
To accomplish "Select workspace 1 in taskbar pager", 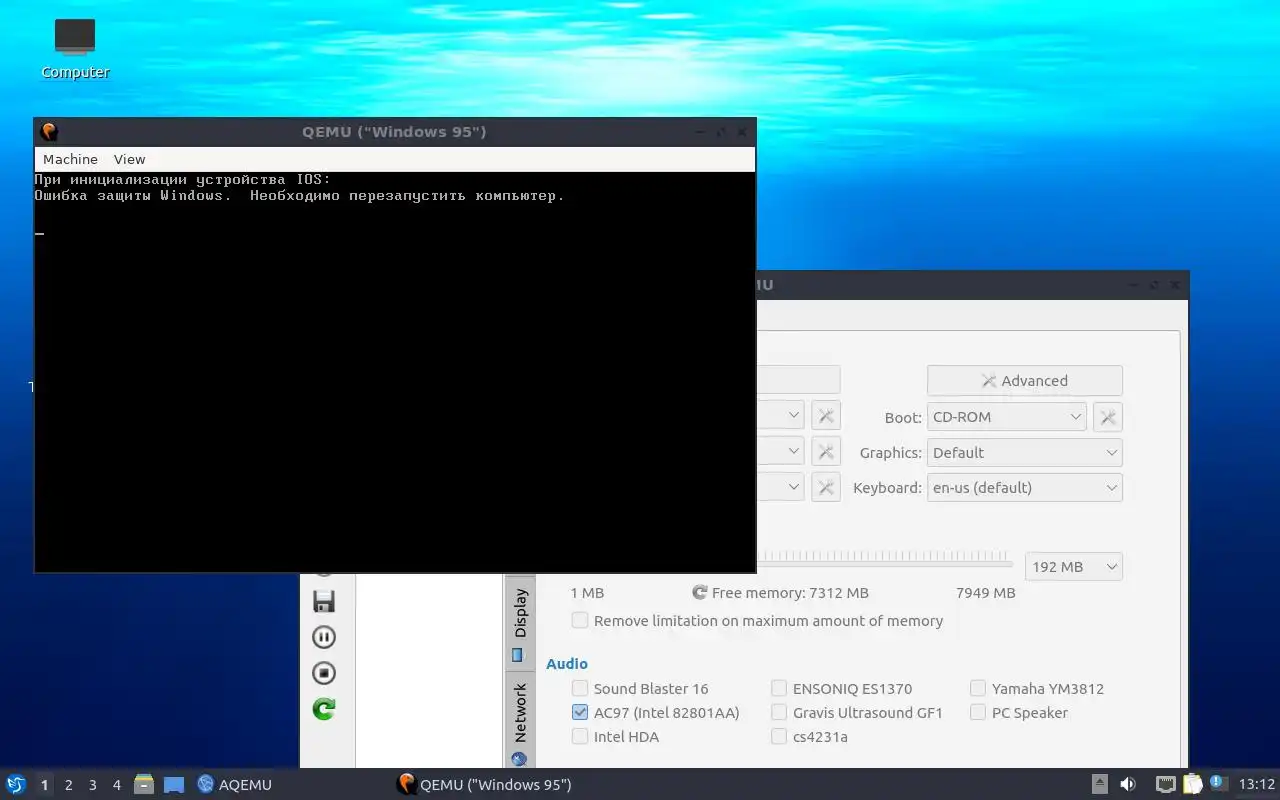I will tap(44, 785).
